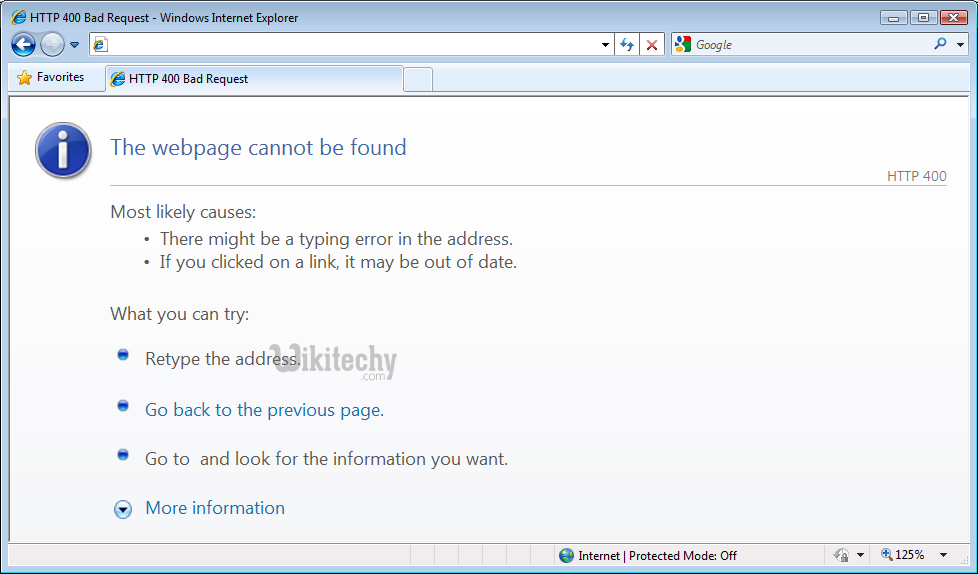The height and width of the screenshot is (574, 978).
Task: Click the 125% zoom level button
Action: [x=903, y=555]
